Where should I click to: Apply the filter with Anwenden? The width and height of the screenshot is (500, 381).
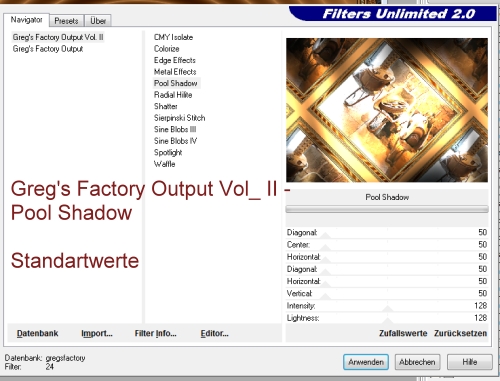point(366,362)
